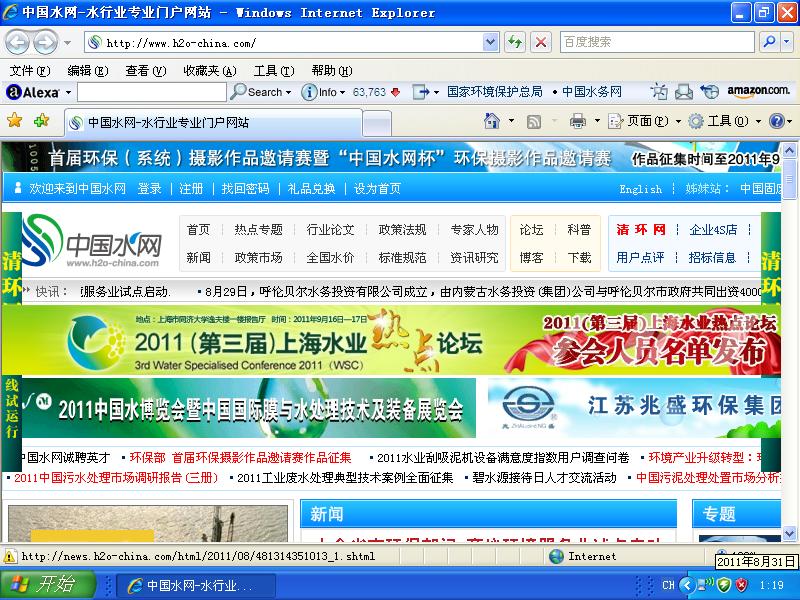Click the Alexa toolbar search field

(x=152, y=92)
